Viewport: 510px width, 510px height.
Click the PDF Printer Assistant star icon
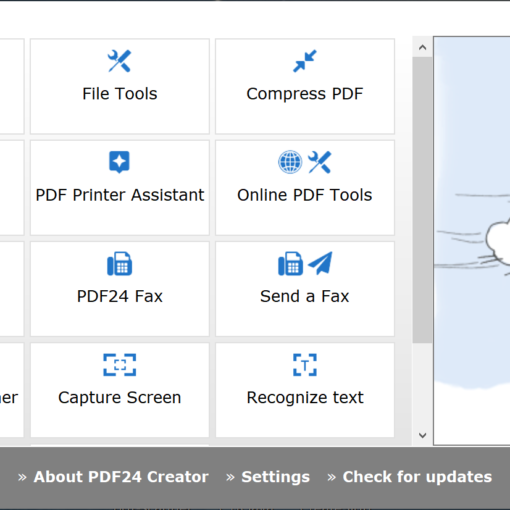[119, 162]
